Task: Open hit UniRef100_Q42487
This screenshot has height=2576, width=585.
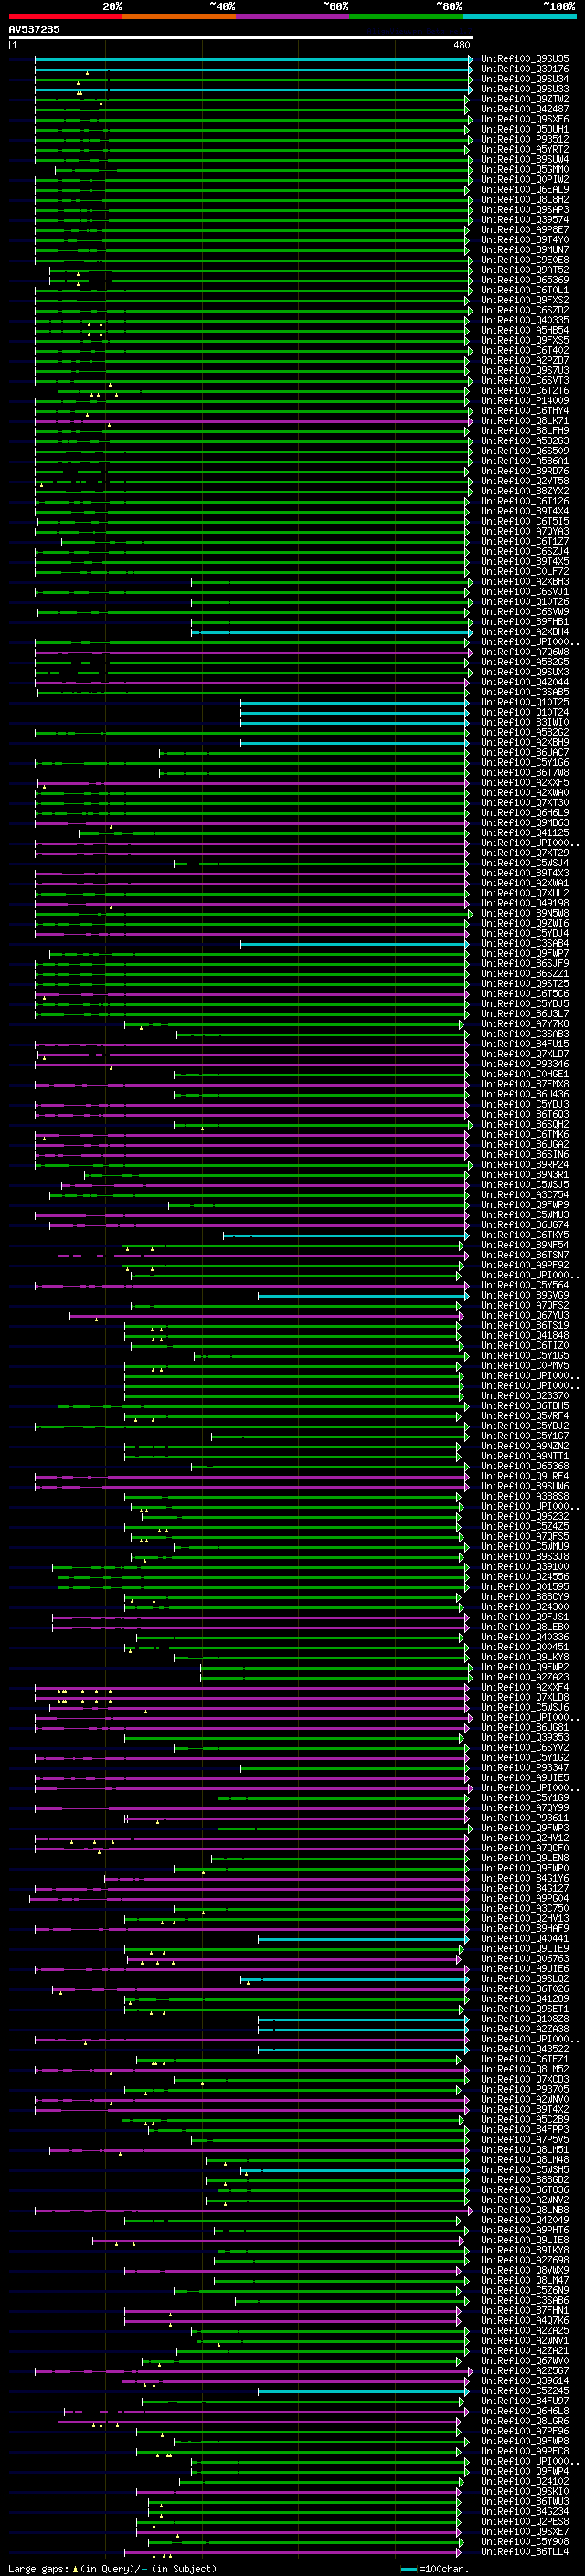Action: point(525,109)
